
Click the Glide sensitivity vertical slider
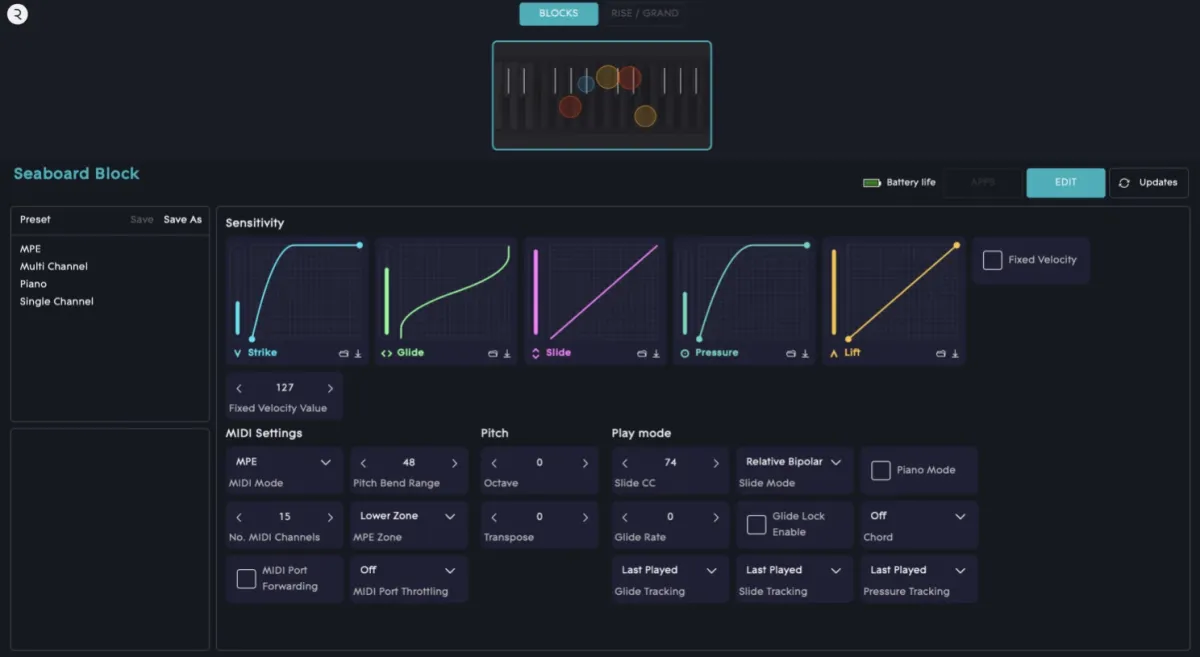[387, 301]
